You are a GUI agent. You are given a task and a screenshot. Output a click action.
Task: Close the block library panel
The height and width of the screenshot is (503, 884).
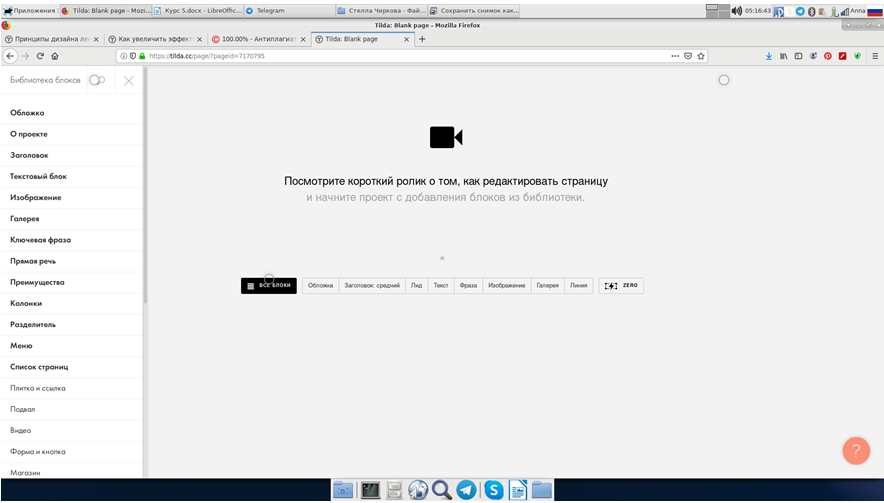(129, 81)
